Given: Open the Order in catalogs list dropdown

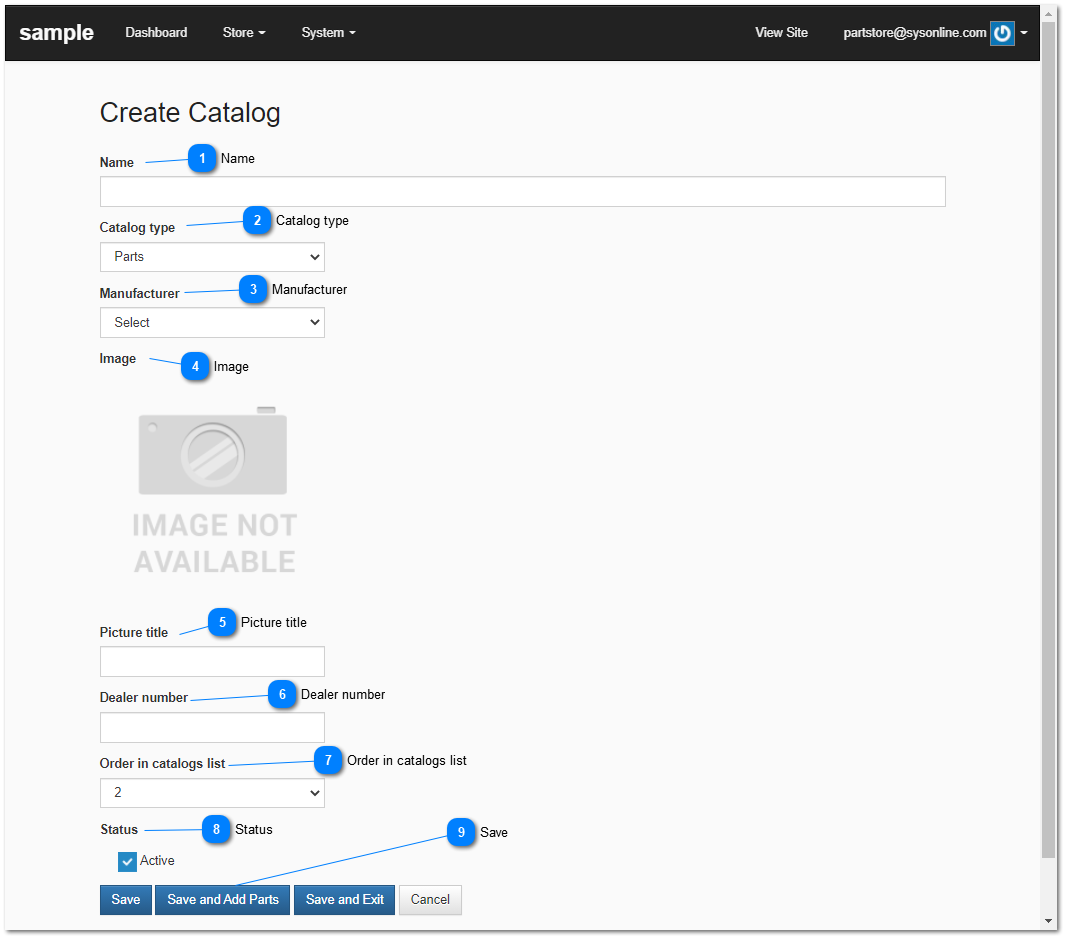Looking at the screenshot, I should click(x=212, y=793).
